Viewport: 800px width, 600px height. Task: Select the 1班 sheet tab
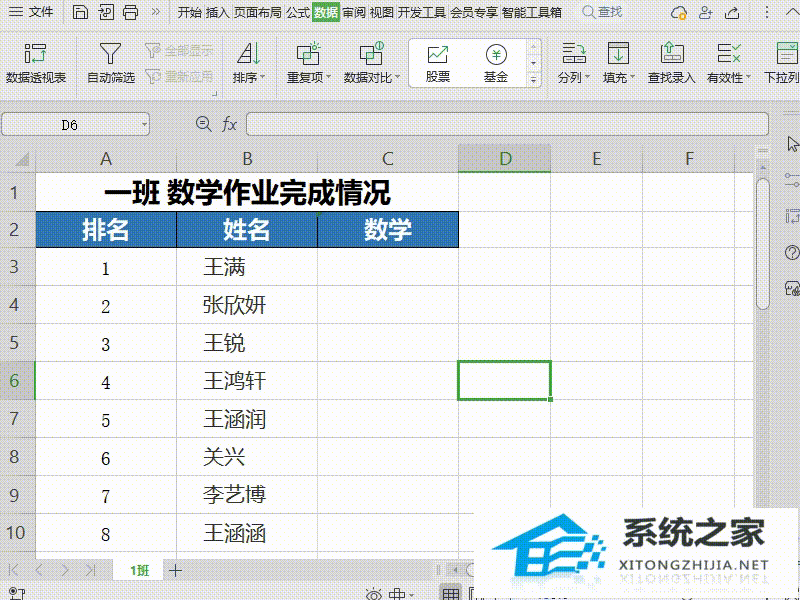pyautogui.click(x=138, y=570)
